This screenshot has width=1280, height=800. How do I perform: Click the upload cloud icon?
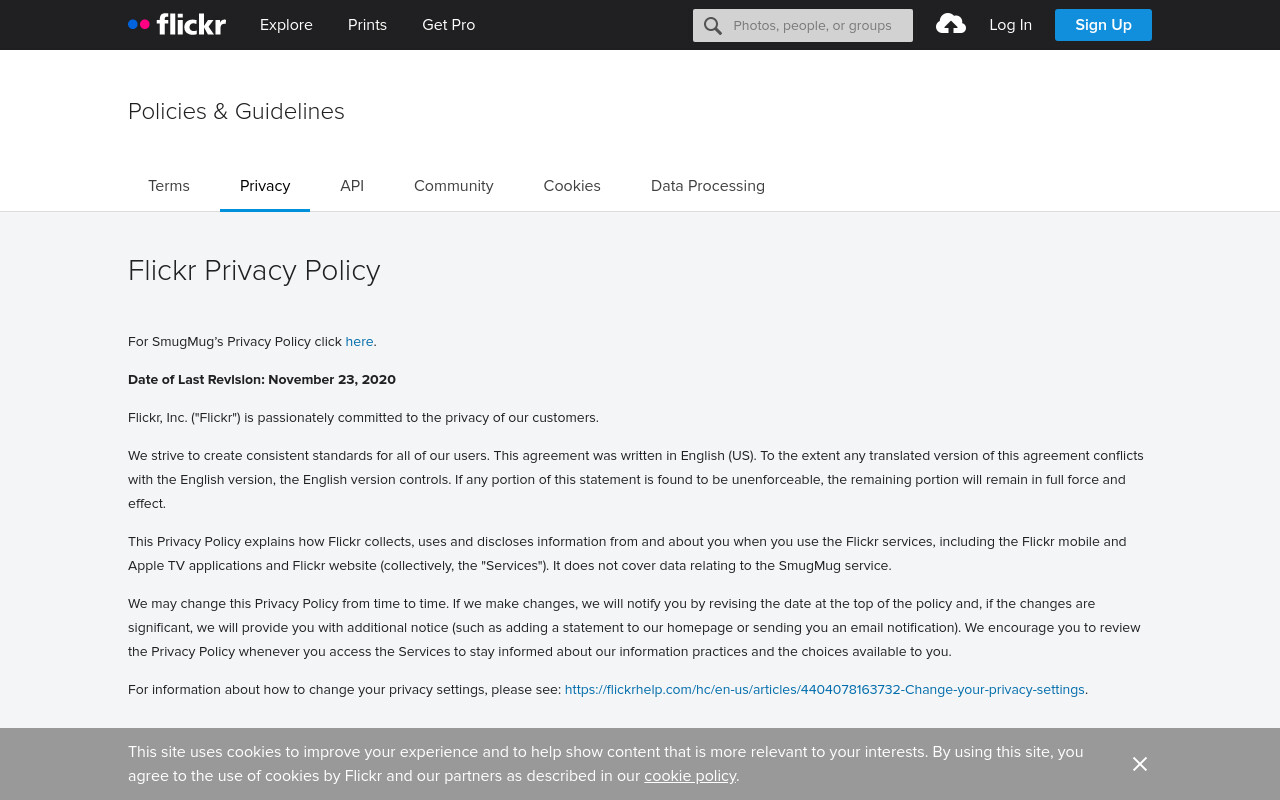tap(950, 24)
